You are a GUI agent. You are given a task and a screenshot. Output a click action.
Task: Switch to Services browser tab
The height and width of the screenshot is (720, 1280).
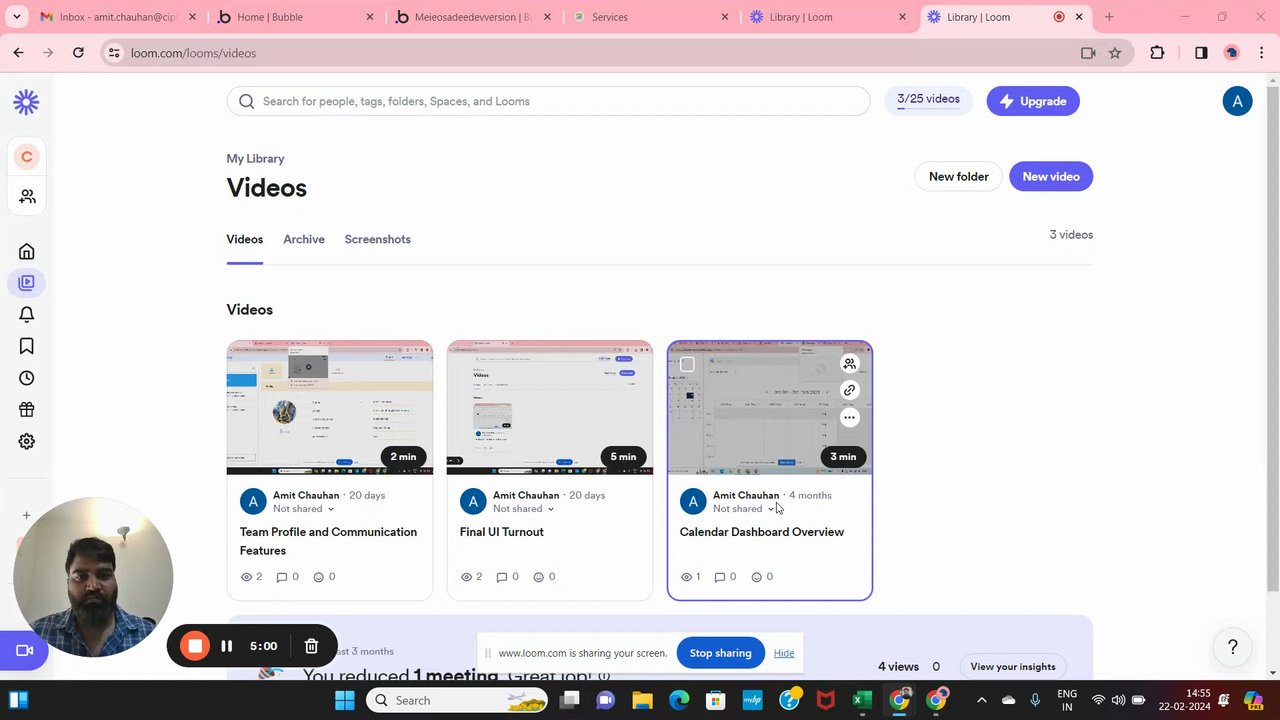tap(652, 17)
